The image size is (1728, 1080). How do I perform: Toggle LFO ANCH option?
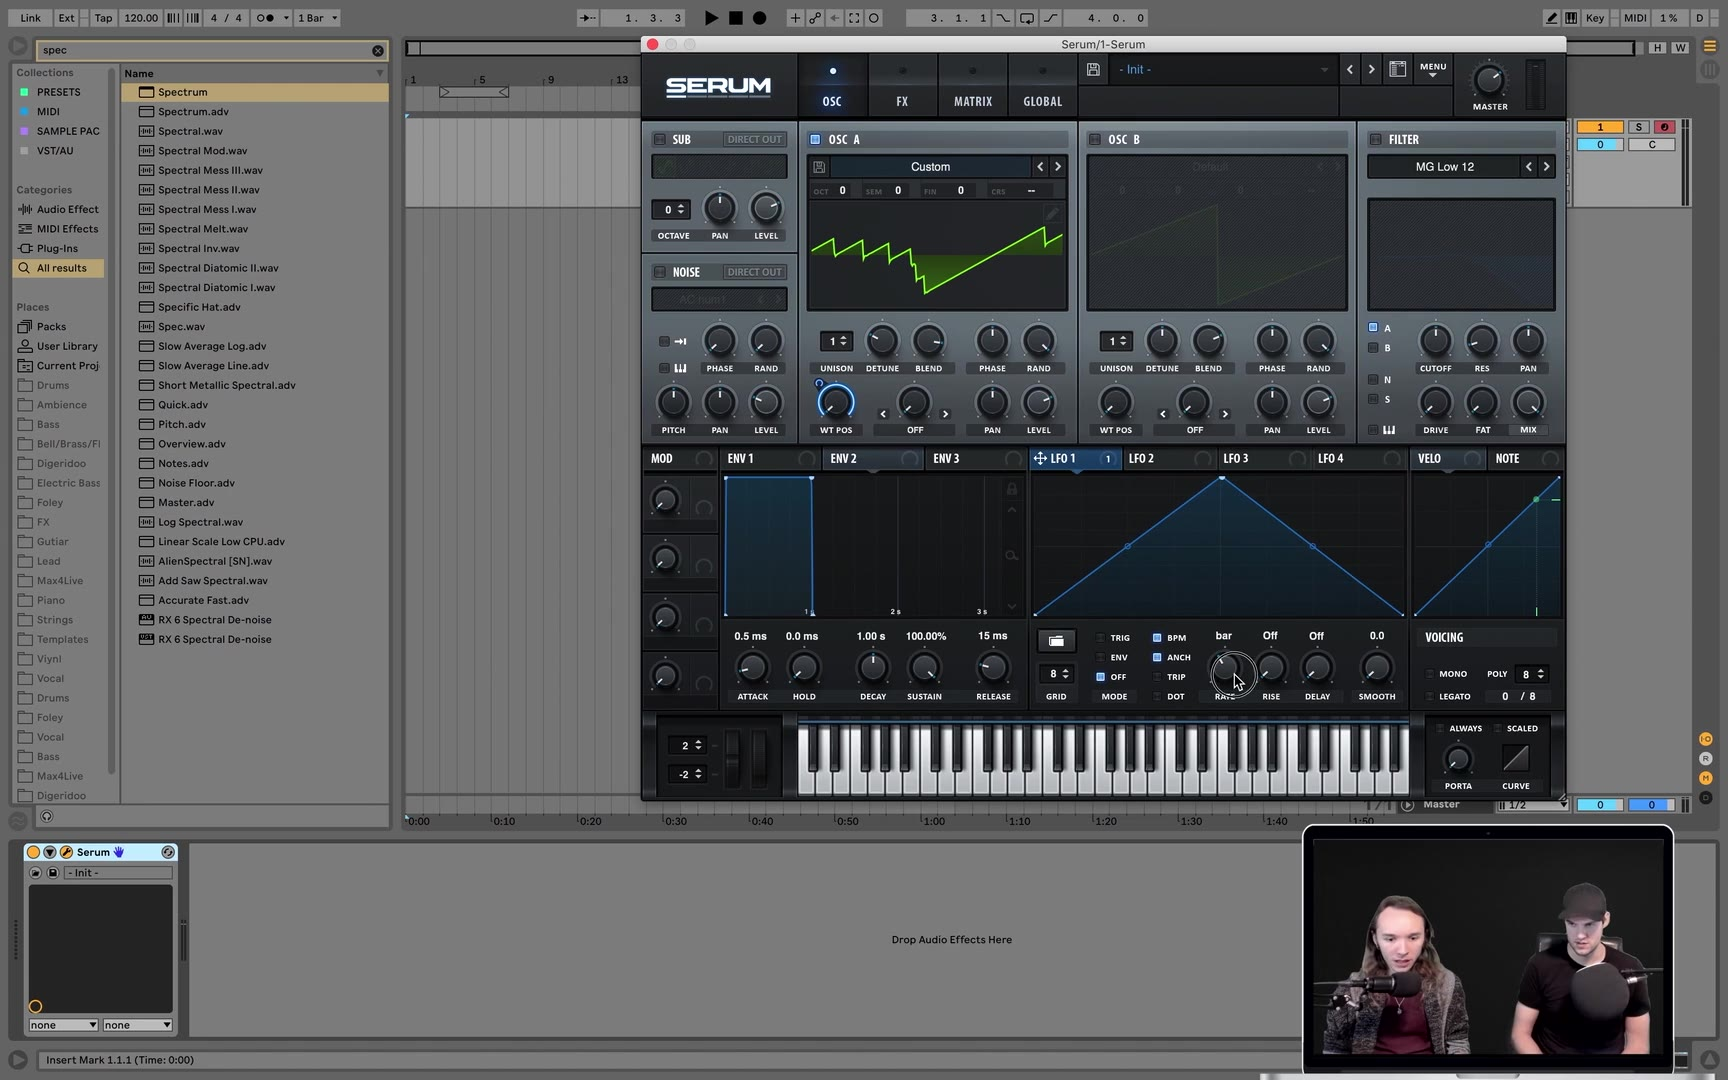[x=1157, y=657]
